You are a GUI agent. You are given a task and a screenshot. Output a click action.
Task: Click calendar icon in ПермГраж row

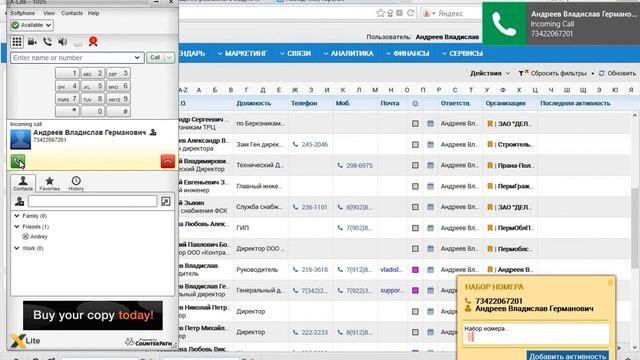tap(431, 186)
